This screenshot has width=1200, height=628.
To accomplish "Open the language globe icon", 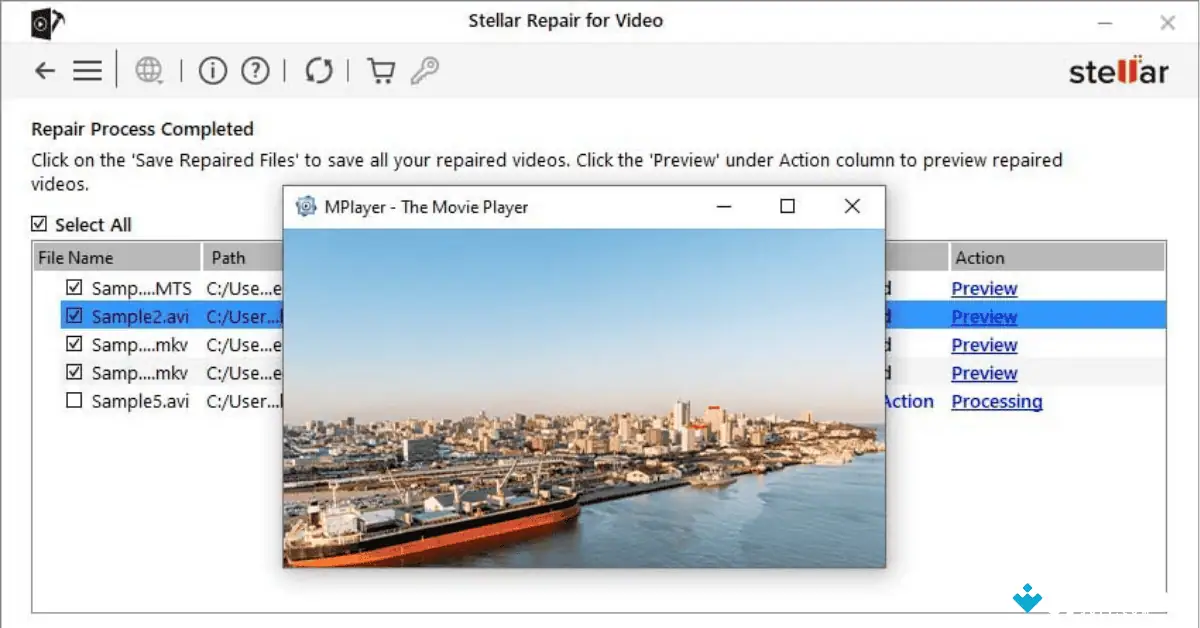I will 147,70.
